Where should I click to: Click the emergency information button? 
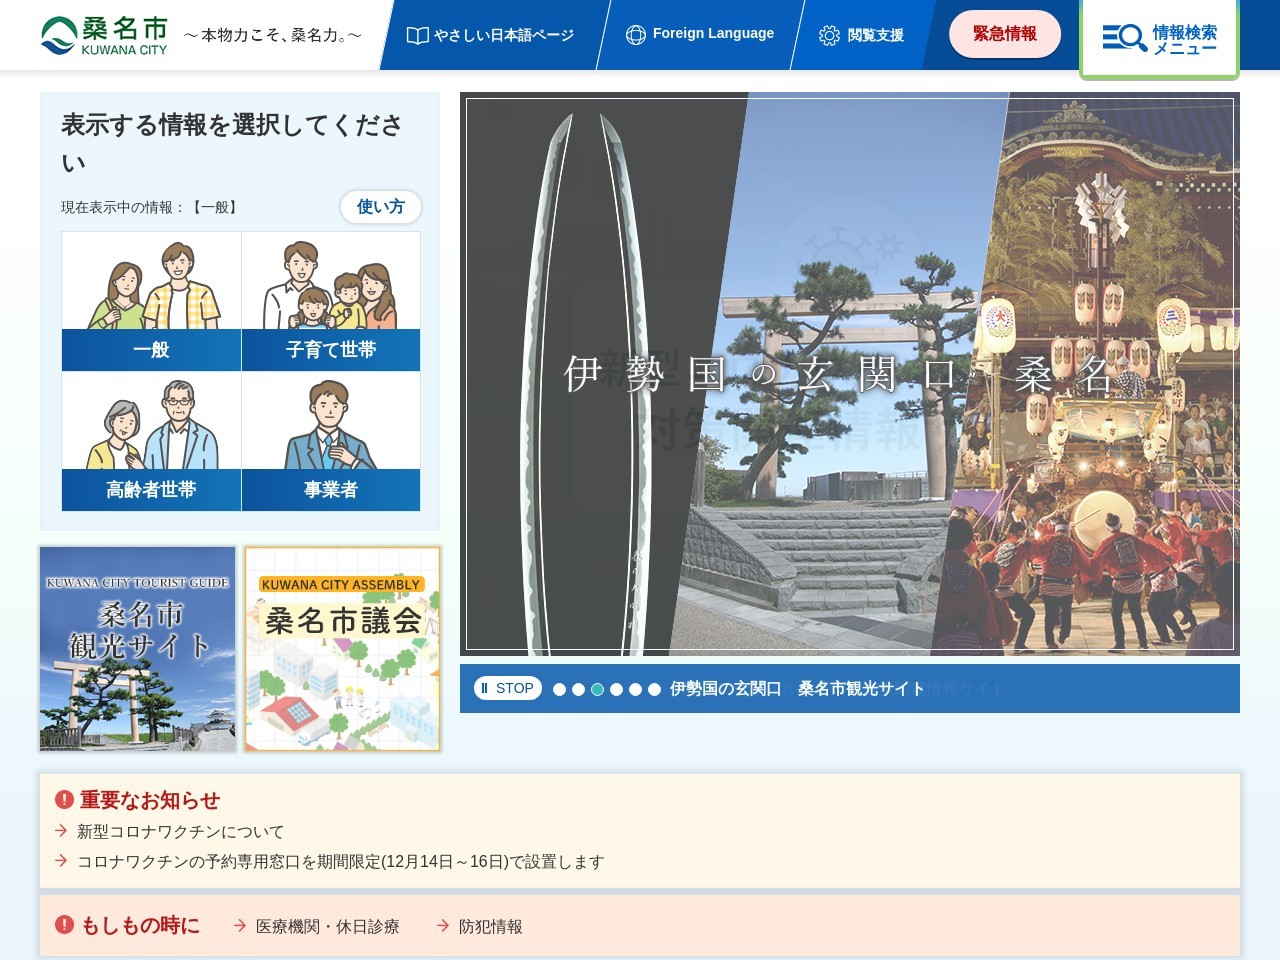[x=1004, y=34]
